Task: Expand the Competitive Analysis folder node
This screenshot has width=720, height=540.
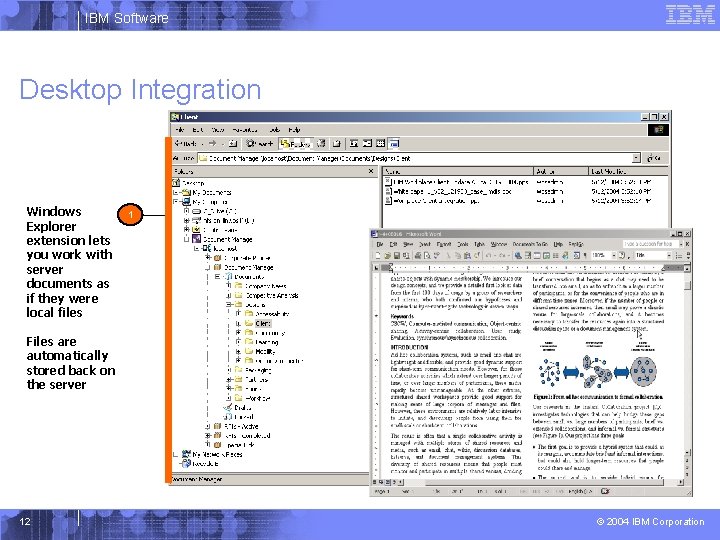Action: tap(229, 295)
